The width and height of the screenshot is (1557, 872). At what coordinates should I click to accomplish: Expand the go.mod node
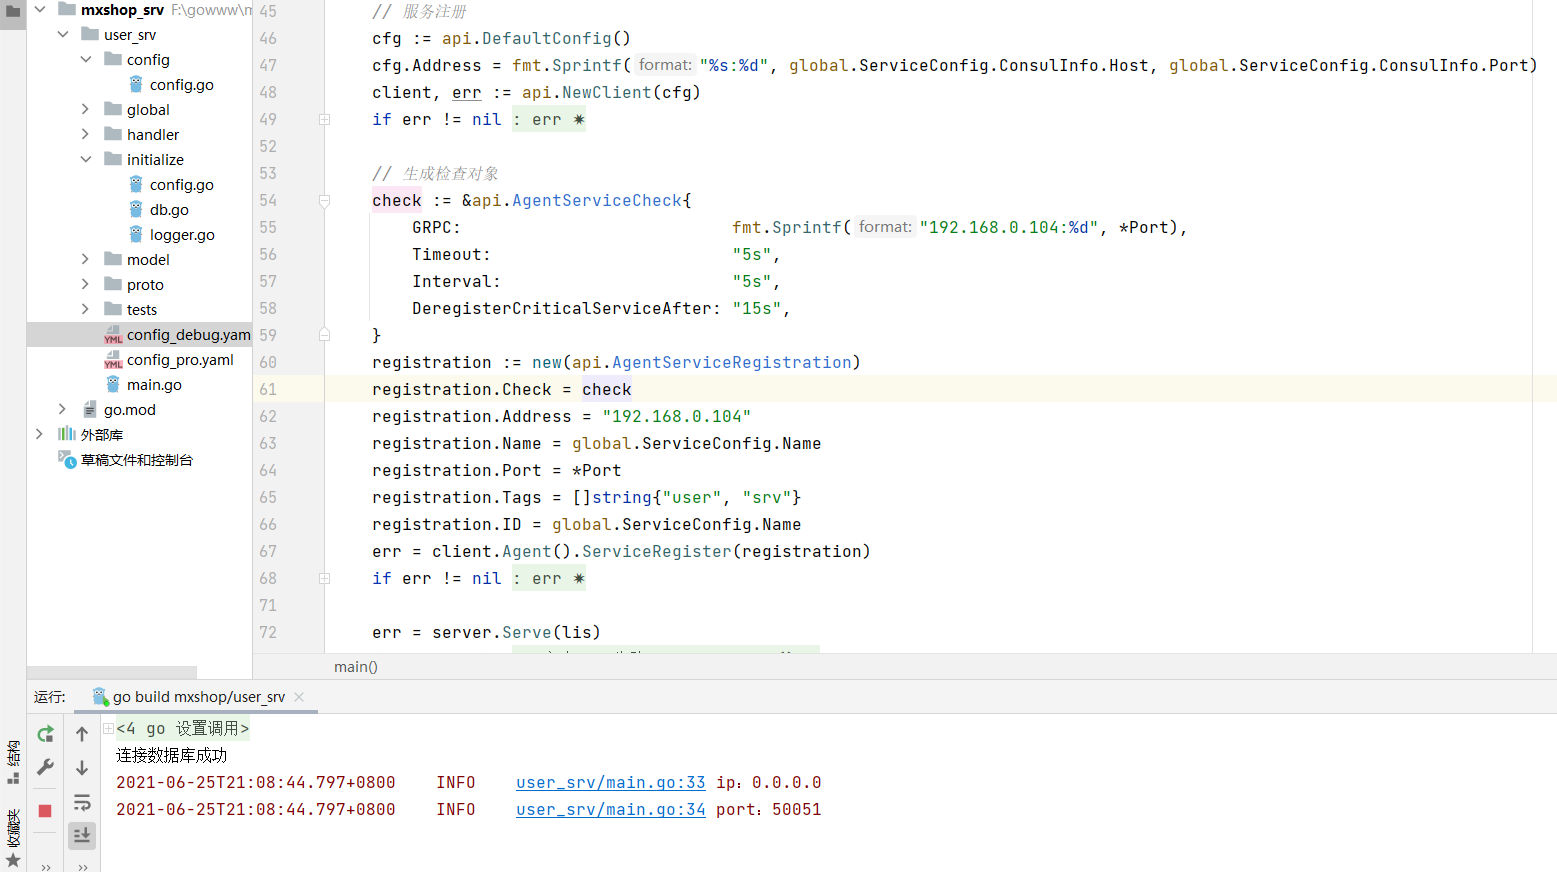point(63,409)
